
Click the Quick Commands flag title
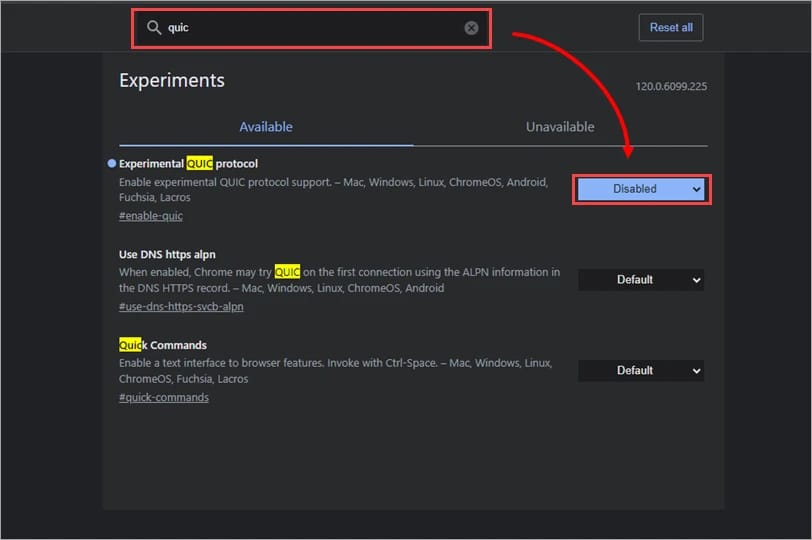[163, 345]
